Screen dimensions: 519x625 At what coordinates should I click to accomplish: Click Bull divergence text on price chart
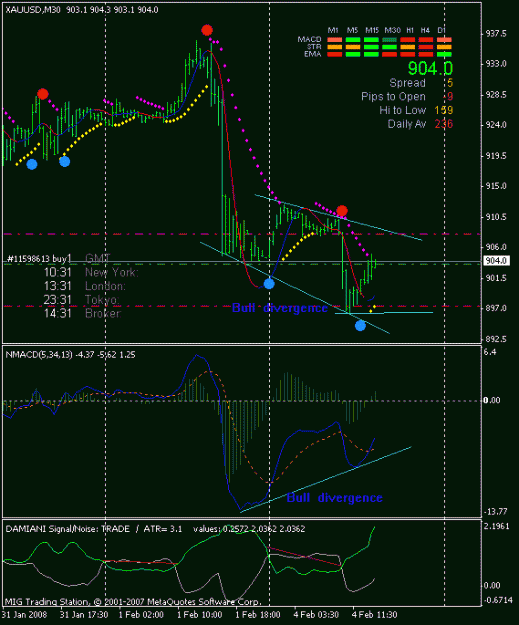(279, 308)
